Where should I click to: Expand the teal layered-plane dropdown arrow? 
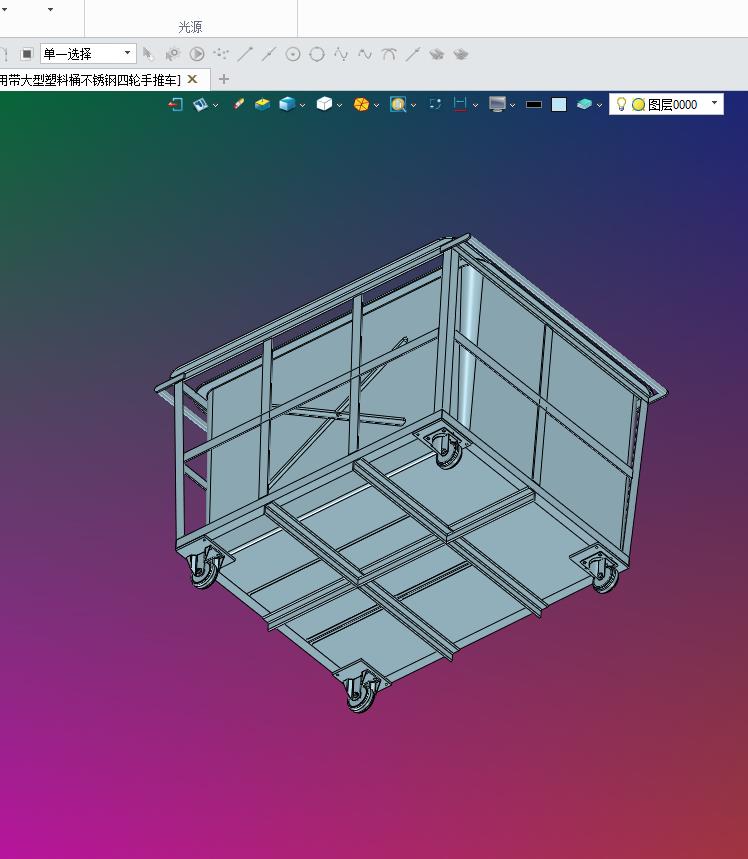click(x=599, y=105)
